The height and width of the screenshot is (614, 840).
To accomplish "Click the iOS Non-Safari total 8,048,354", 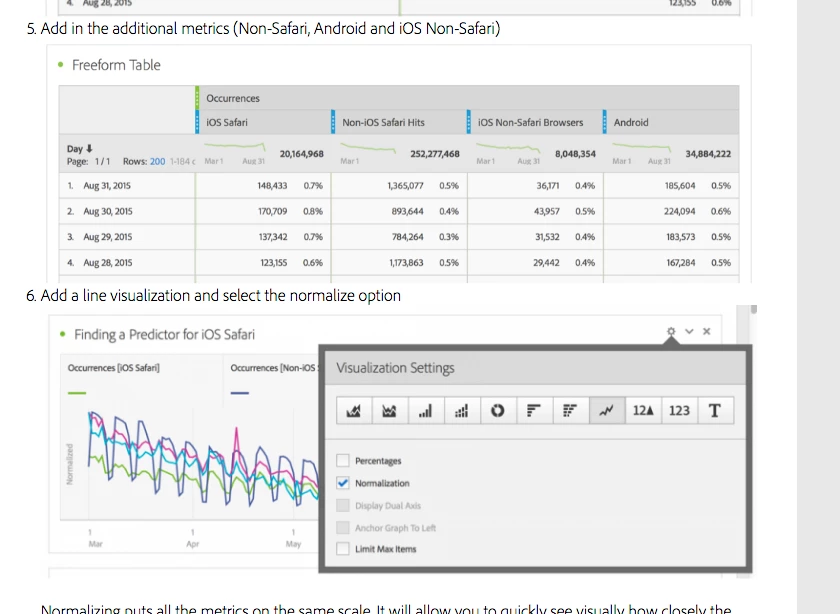I will coord(575,154).
